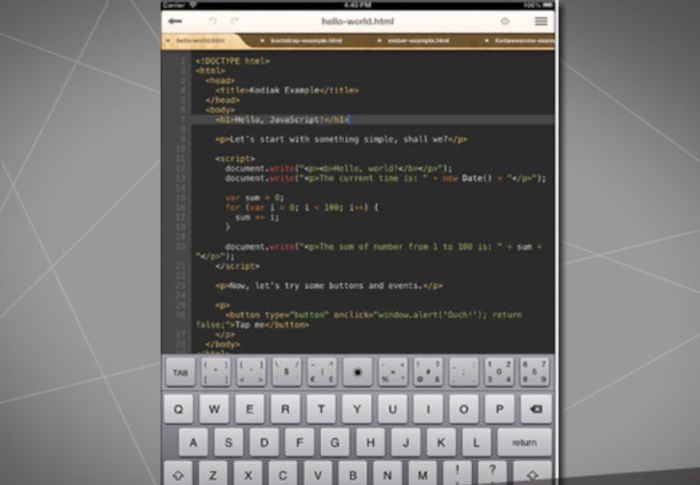Tap the Z key

213,473
